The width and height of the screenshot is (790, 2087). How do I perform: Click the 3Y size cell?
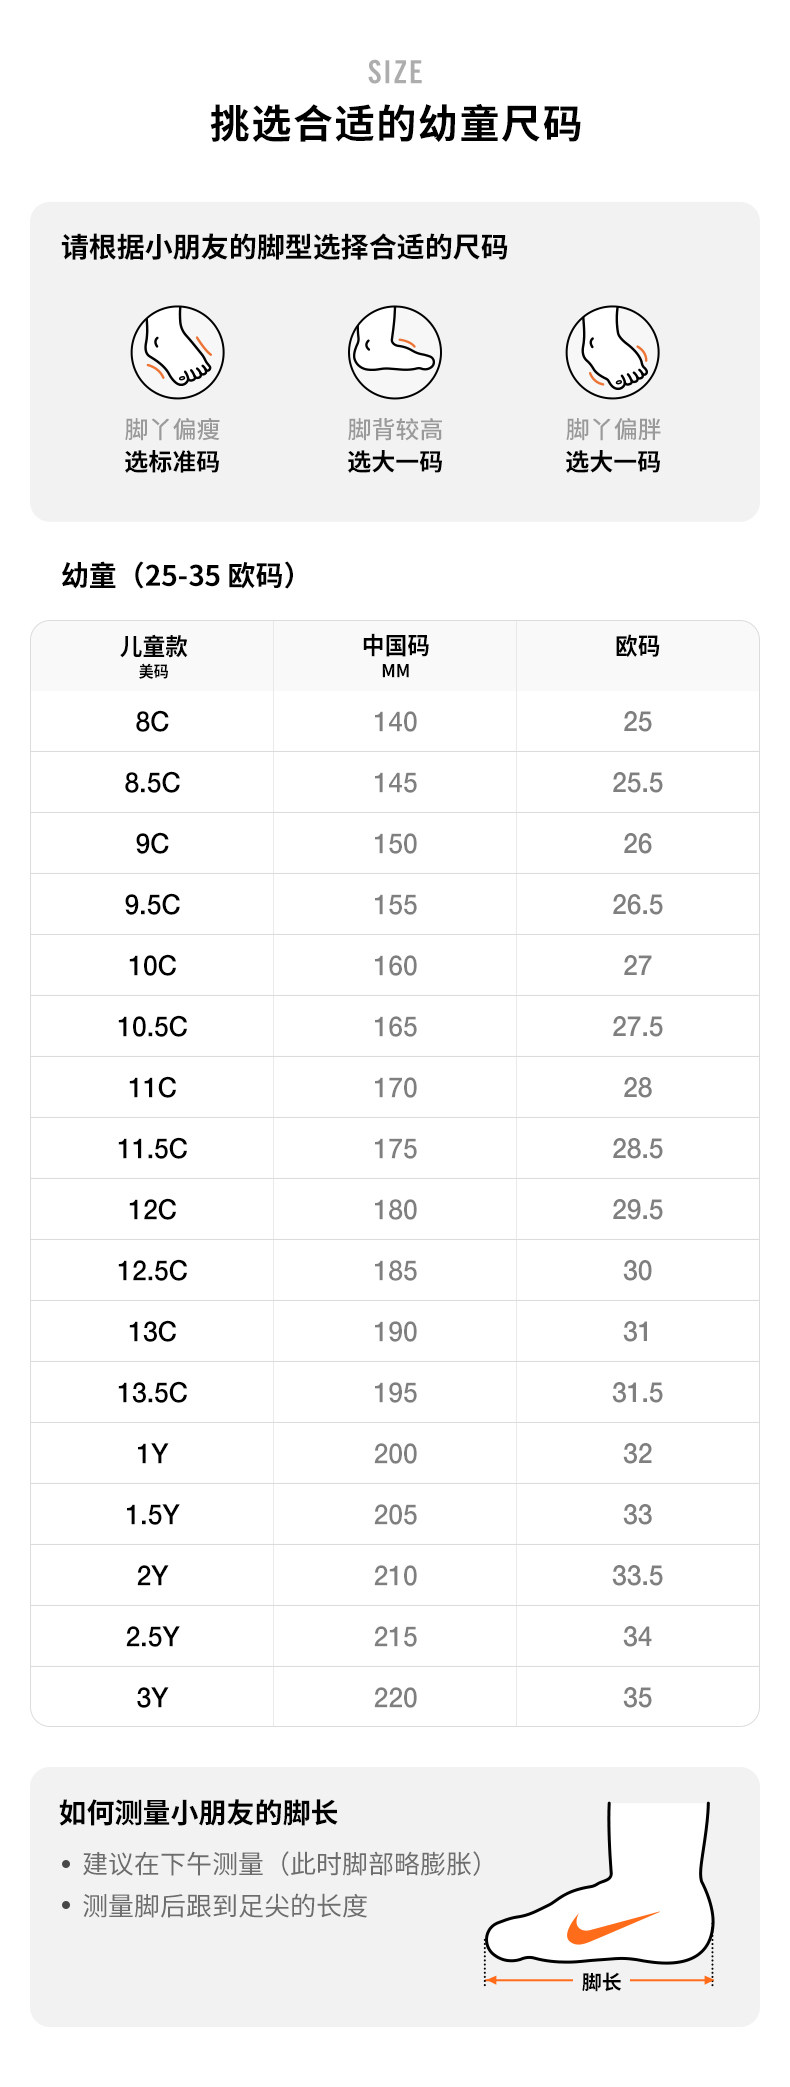152,1698
